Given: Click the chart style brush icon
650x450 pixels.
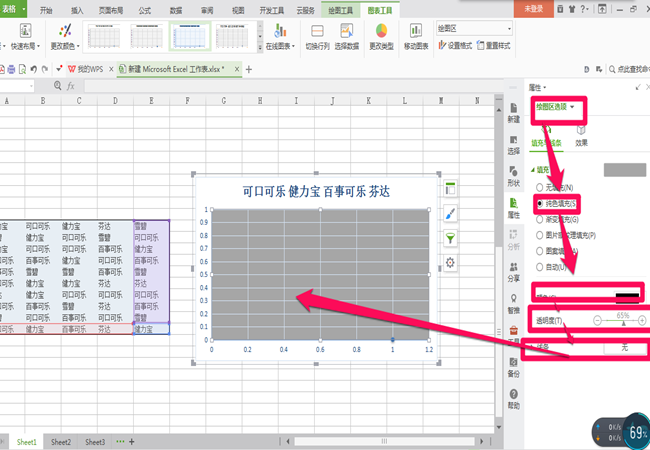Looking at the screenshot, I should 450,214.
